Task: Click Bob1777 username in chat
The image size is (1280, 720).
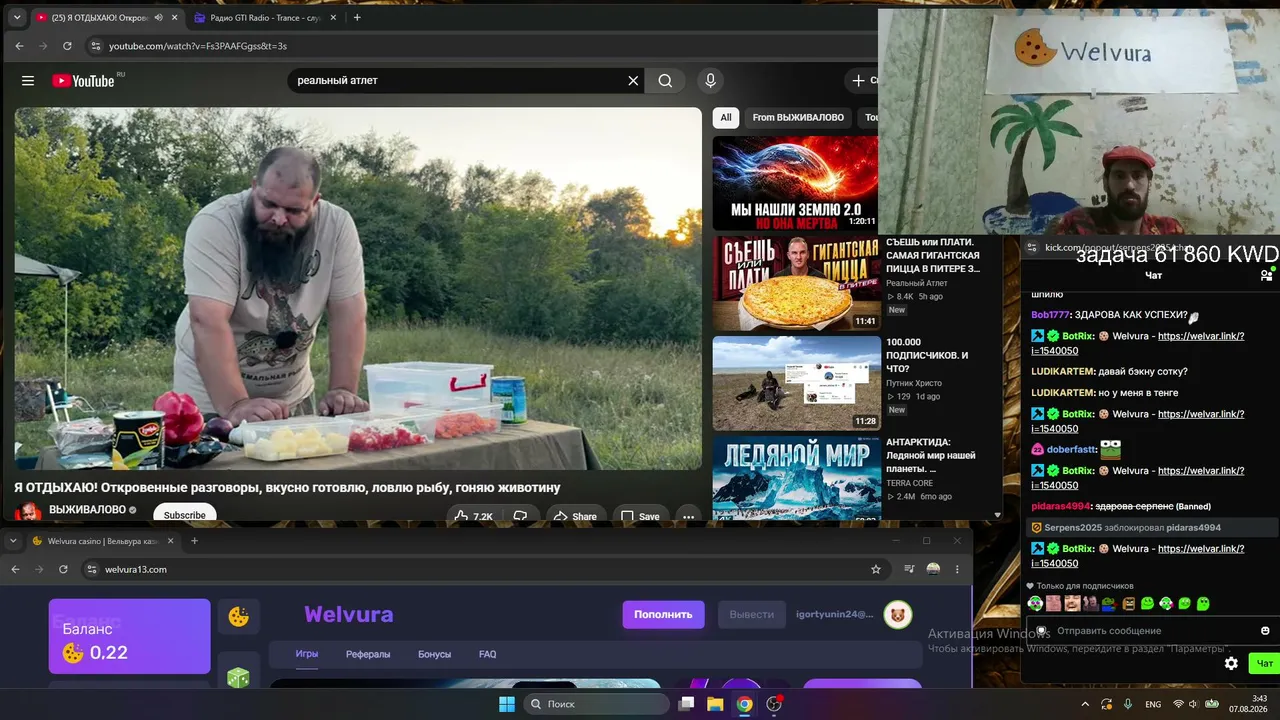Action: pyautogui.click(x=1050, y=315)
